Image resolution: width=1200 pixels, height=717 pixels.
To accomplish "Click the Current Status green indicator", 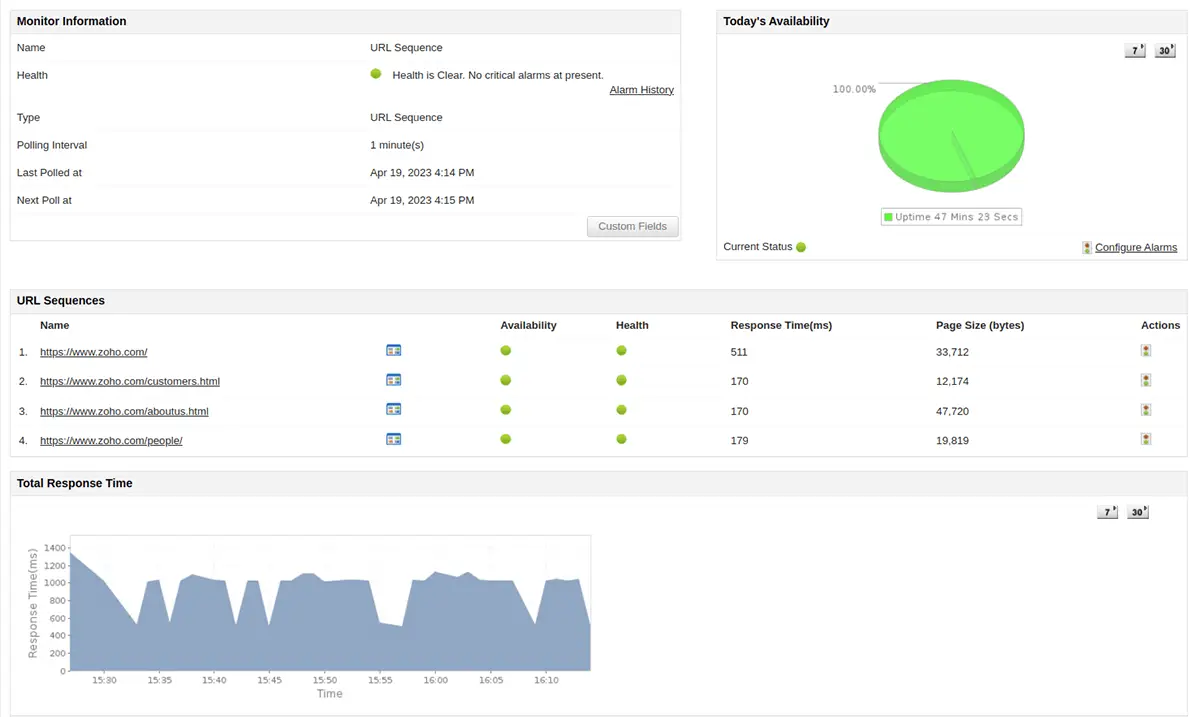I will coord(802,247).
